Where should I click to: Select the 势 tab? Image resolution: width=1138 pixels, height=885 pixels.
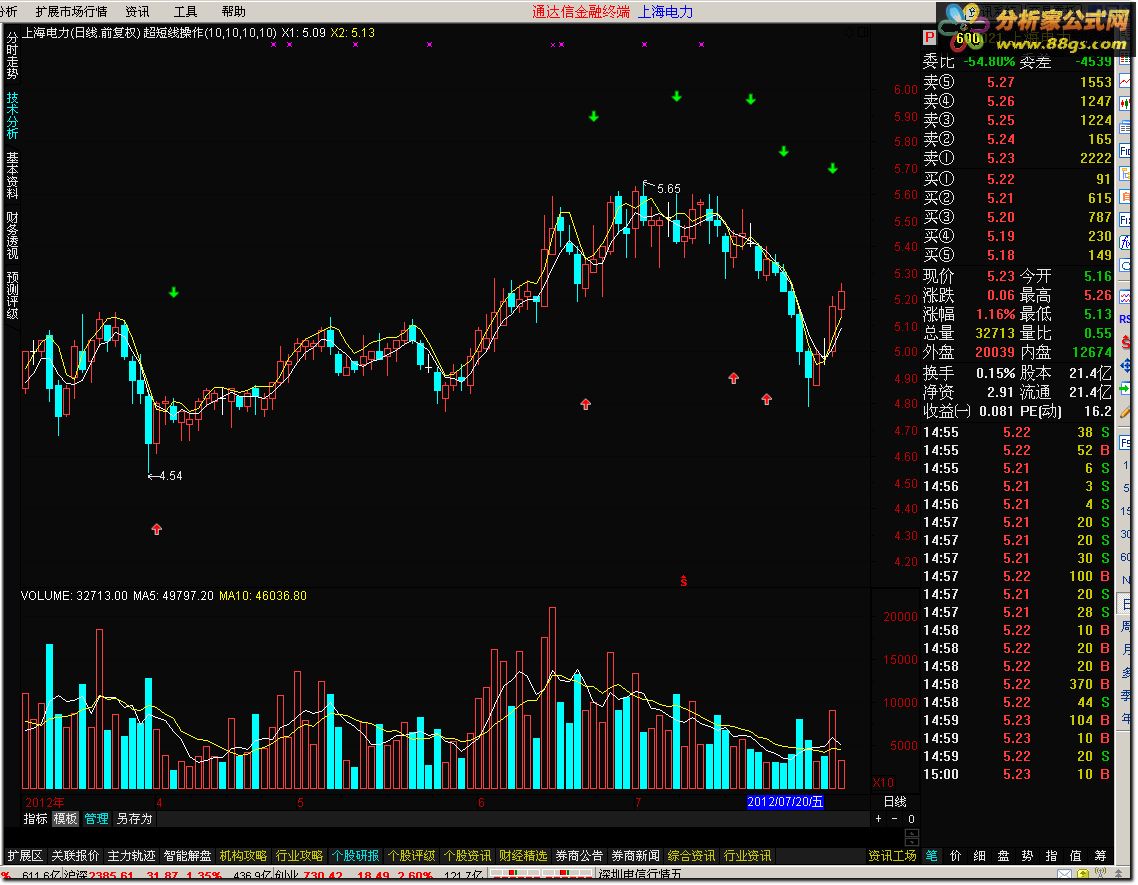pyautogui.click(x=1028, y=856)
